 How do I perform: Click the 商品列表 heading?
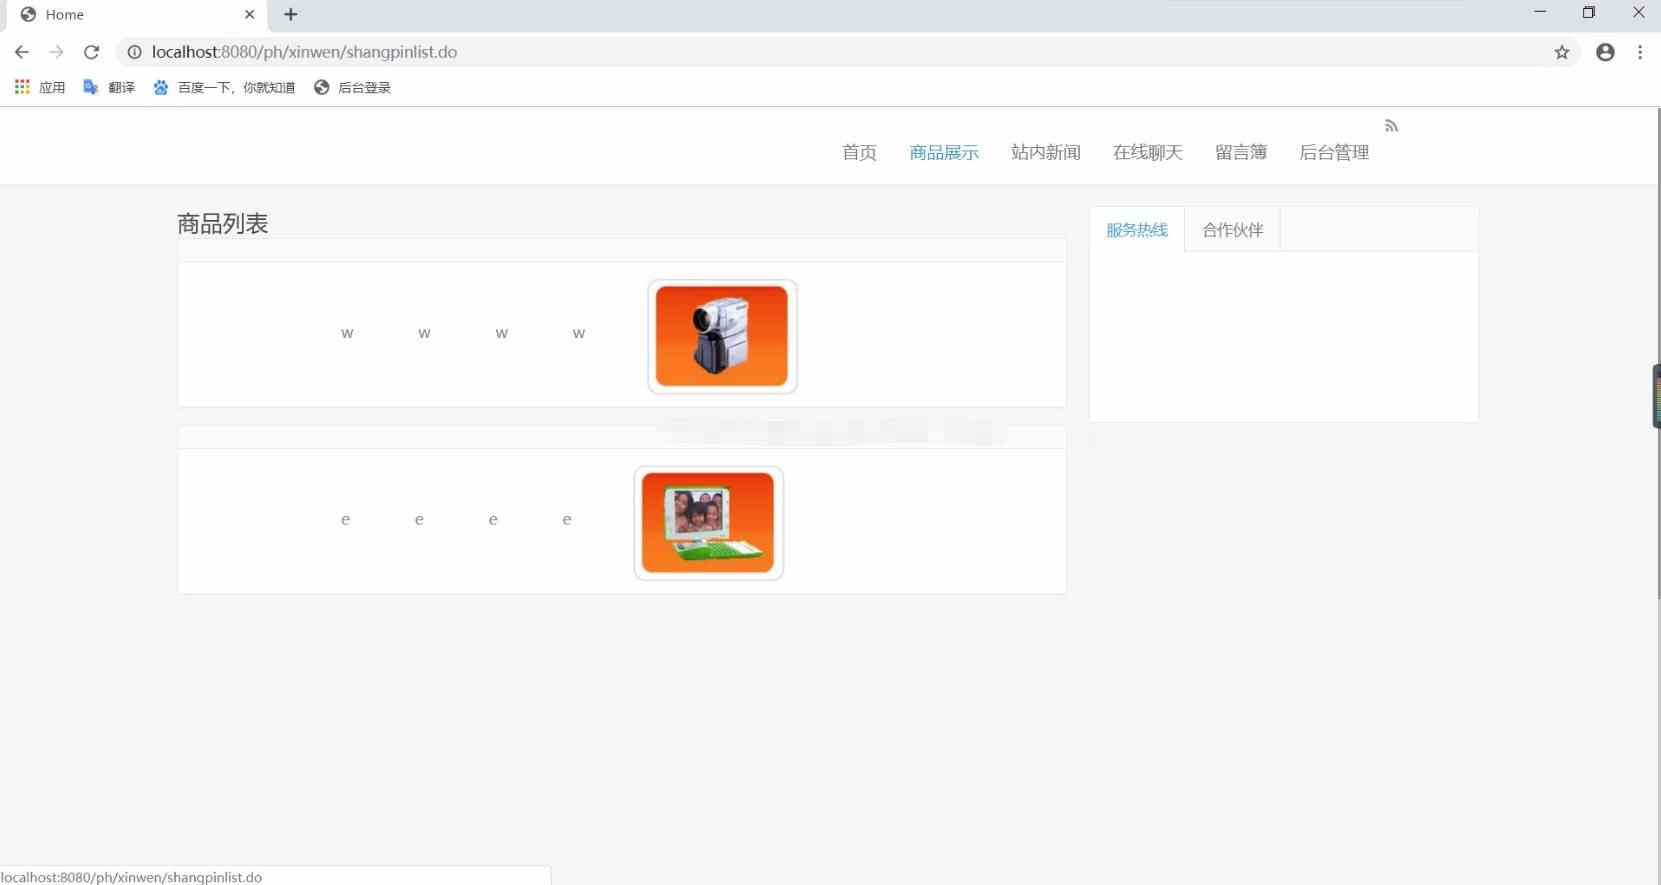[x=222, y=224]
